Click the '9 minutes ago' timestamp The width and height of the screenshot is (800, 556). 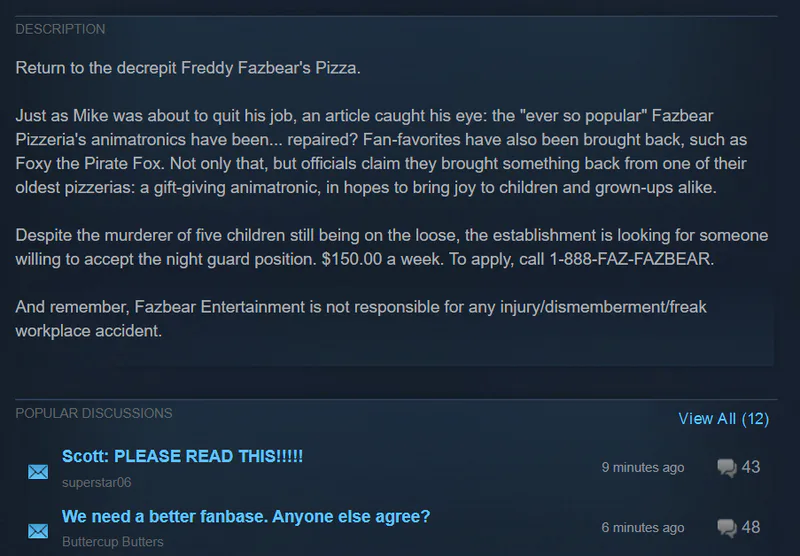coord(643,468)
